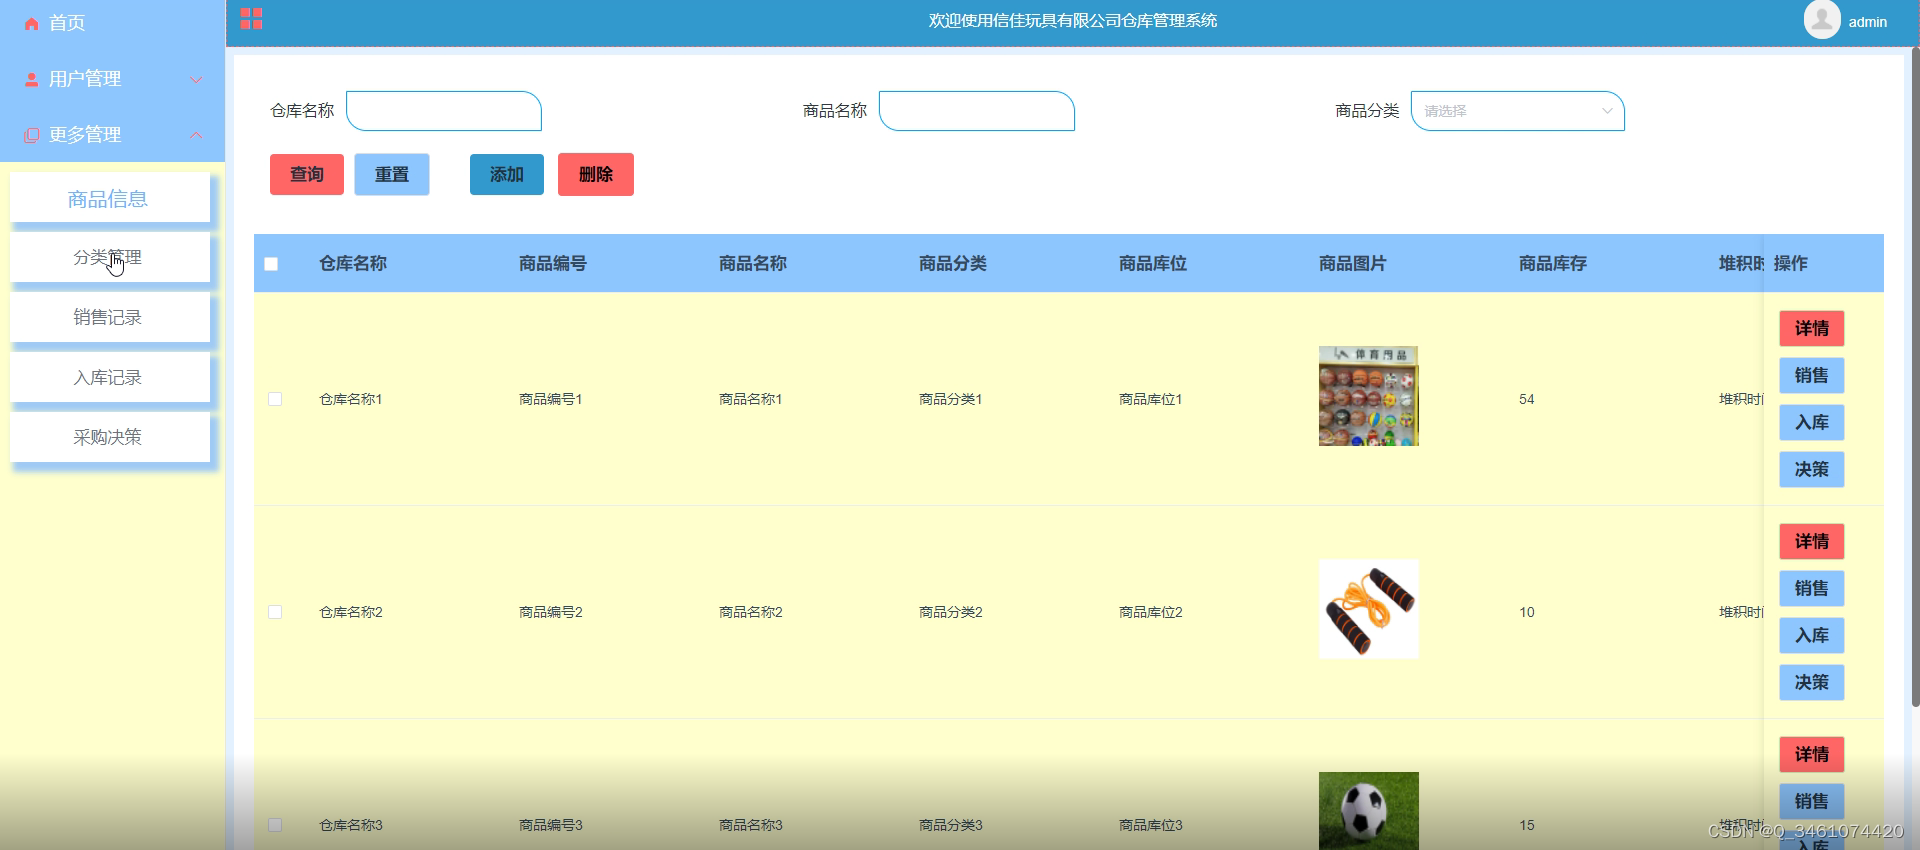Focus the 商品名称 search field
Screen dimensions: 1920x850
[977, 111]
